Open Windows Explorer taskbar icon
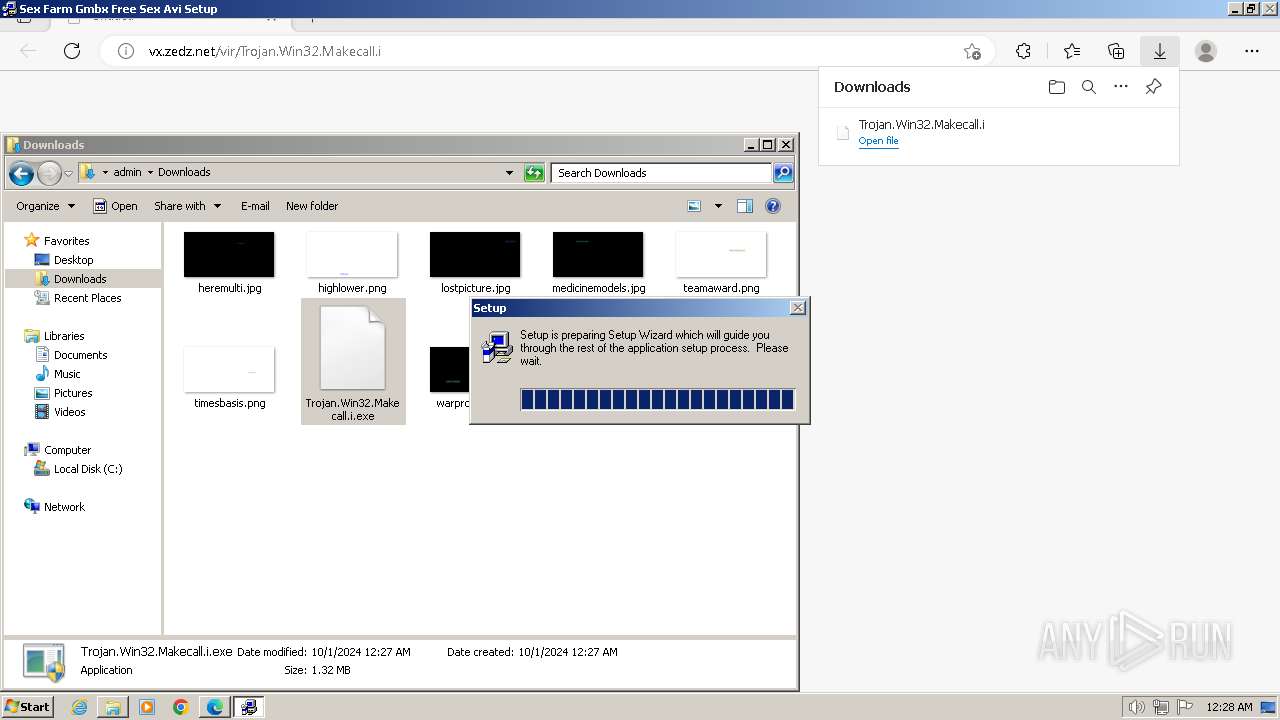1280x720 pixels. pyautogui.click(x=113, y=707)
